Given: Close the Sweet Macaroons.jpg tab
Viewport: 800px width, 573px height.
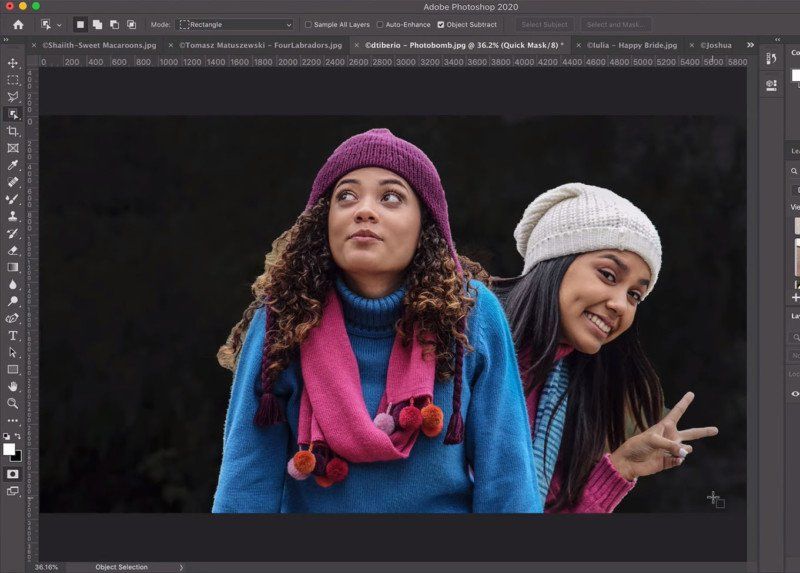Looking at the screenshot, I should coord(34,45).
